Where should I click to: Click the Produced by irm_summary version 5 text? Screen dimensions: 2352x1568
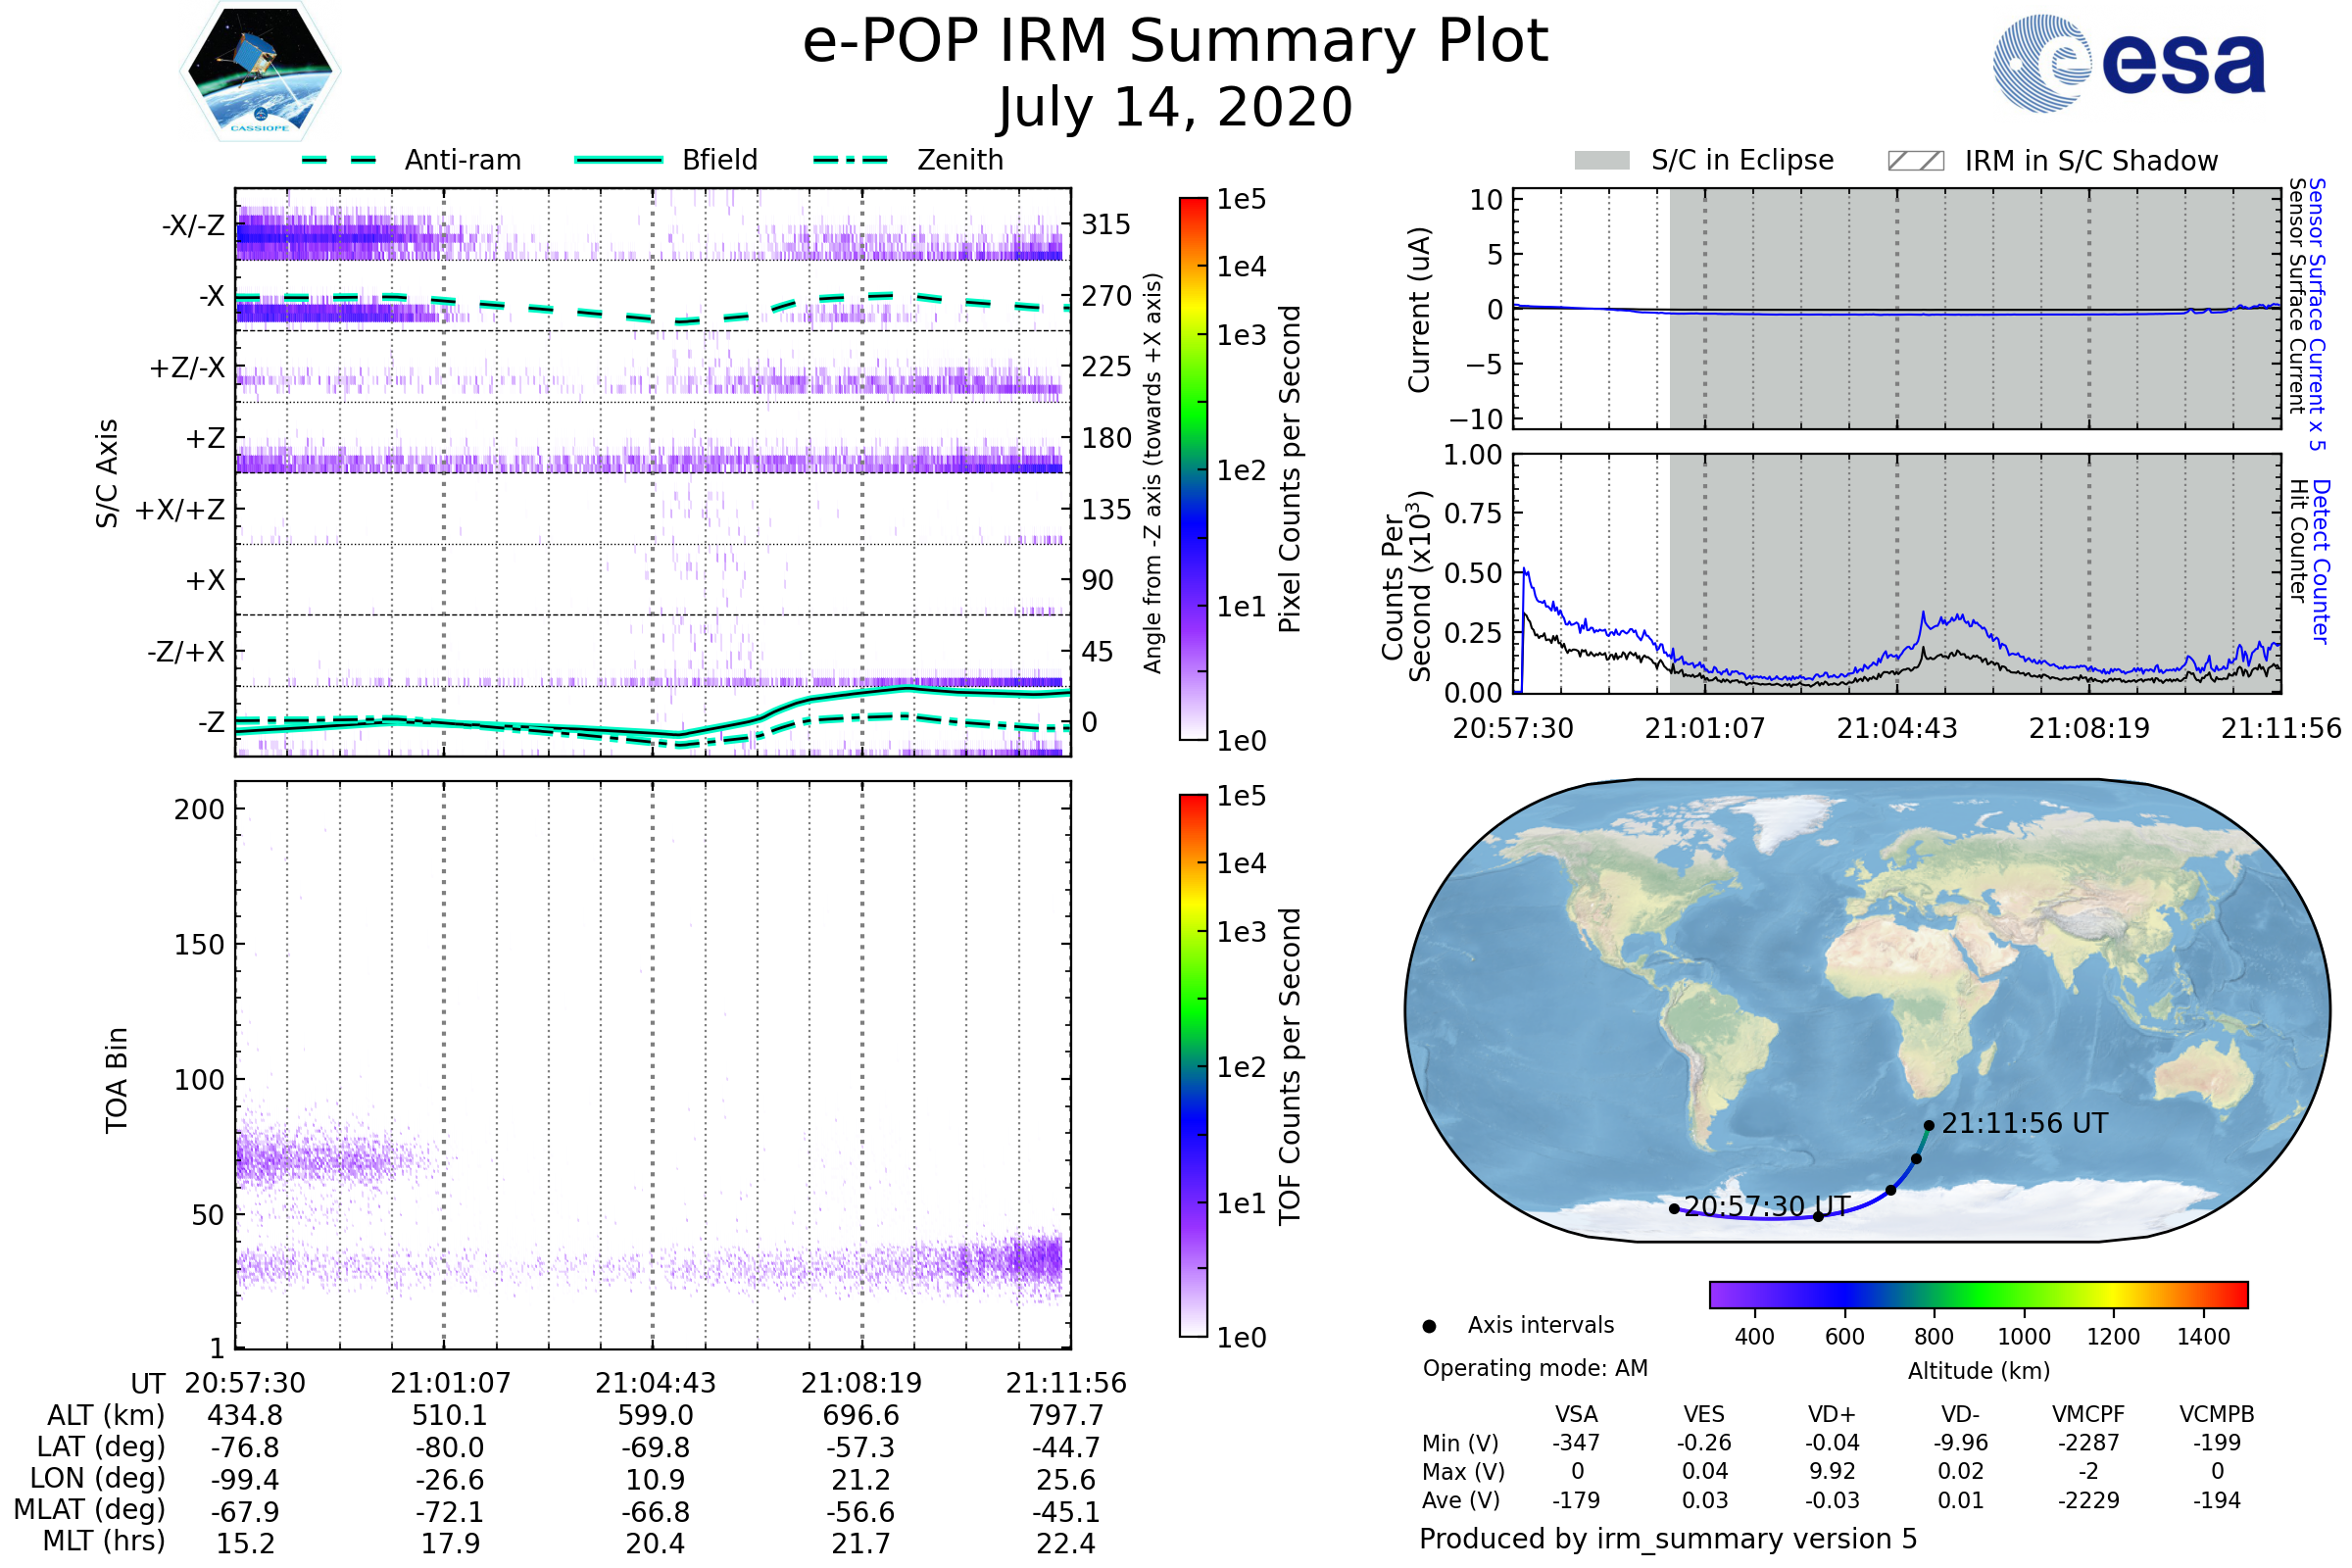tap(1668, 1539)
